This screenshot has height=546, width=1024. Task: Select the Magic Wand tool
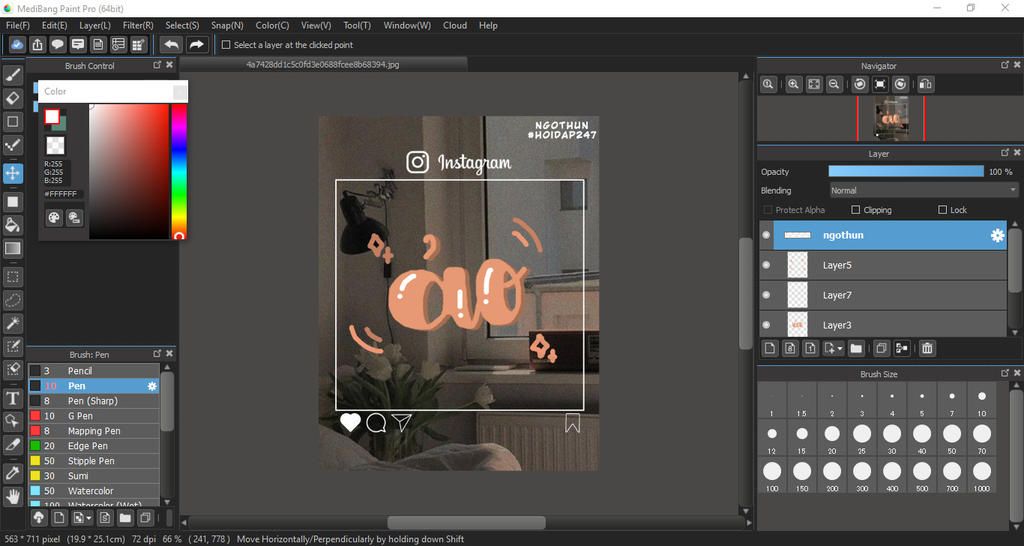coord(12,323)
